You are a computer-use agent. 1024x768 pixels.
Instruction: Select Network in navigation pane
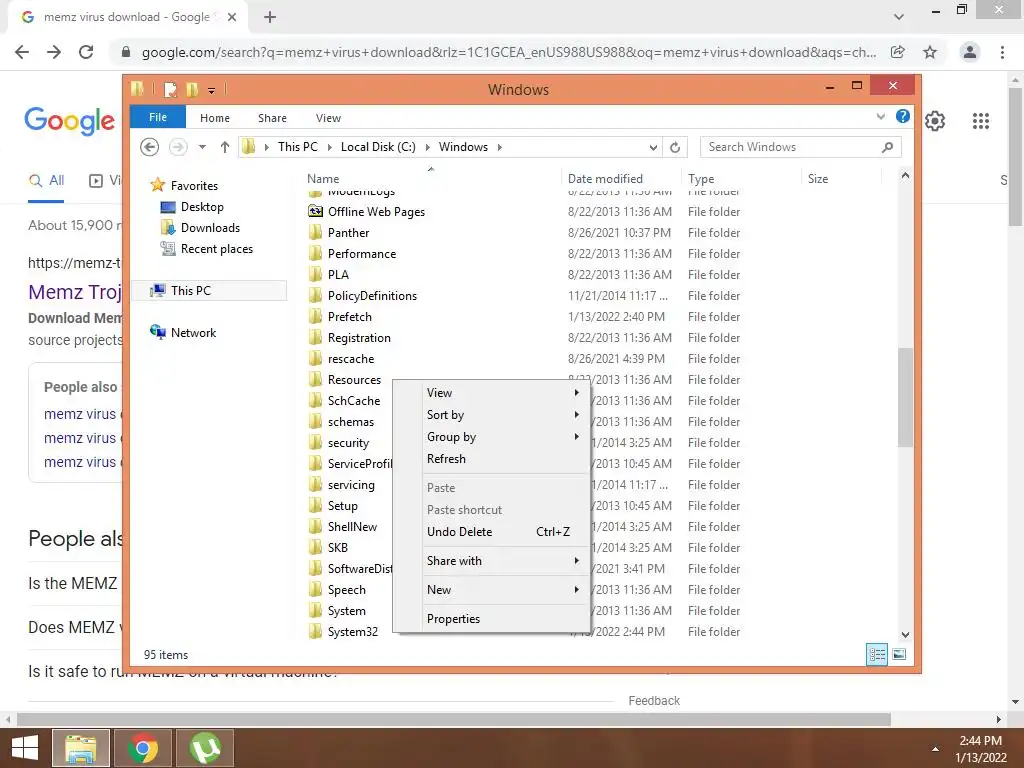coord(183,332)
